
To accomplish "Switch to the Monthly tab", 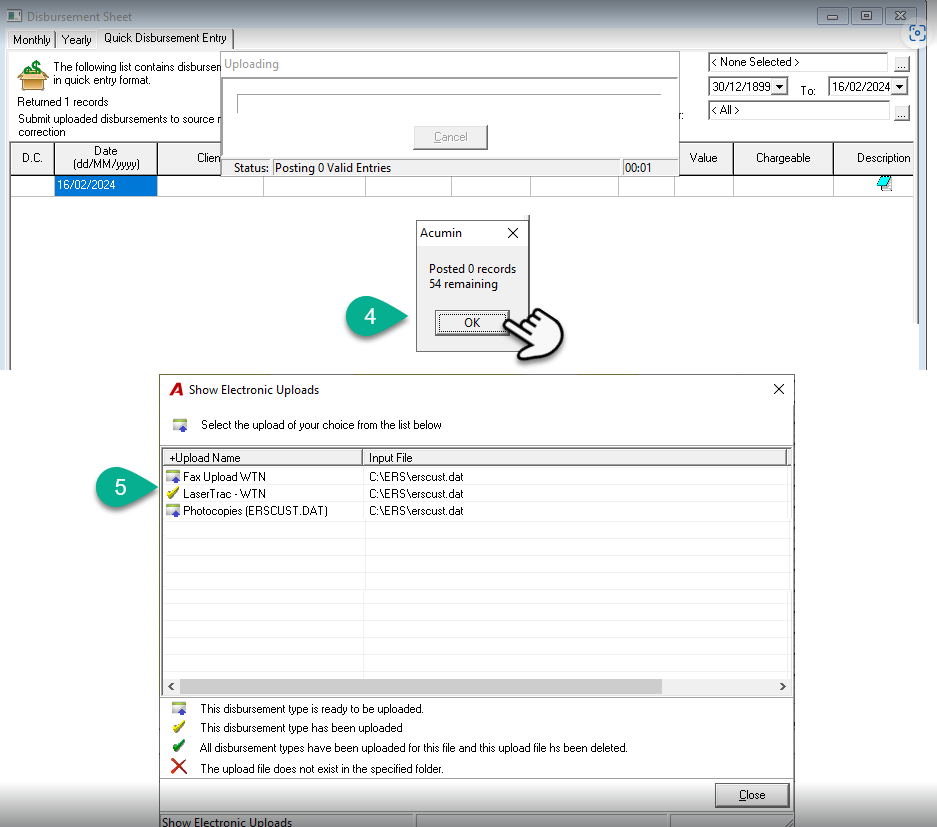I will 32,40.
